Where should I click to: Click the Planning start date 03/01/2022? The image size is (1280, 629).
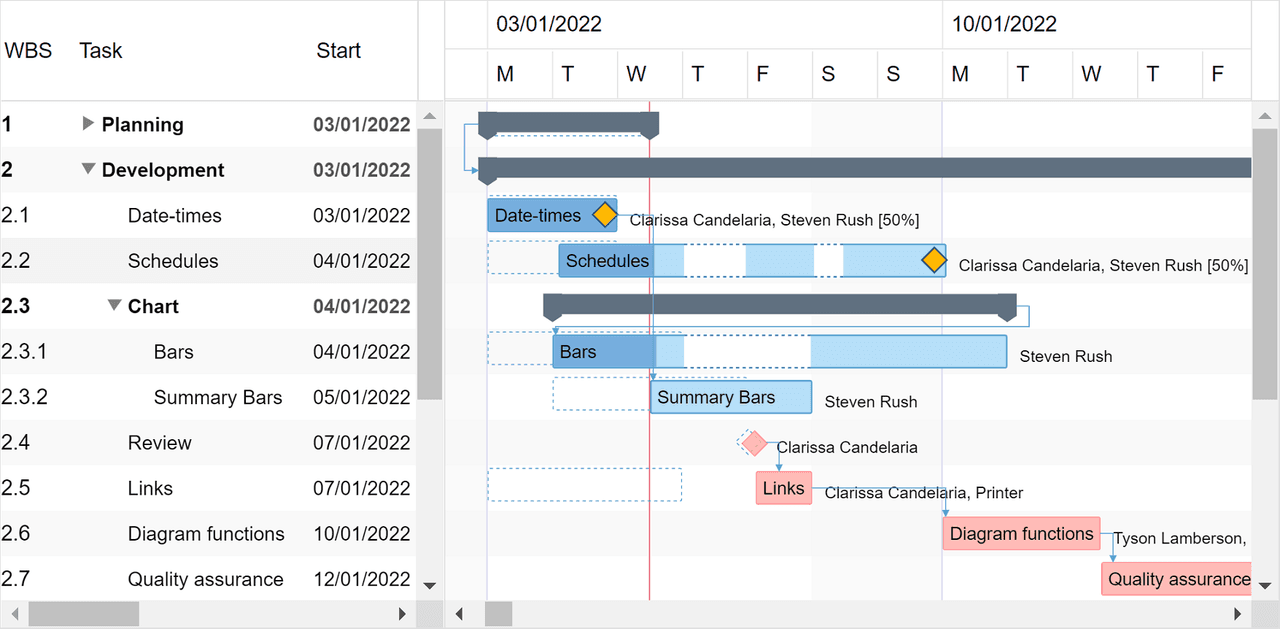tap(362, 124)
